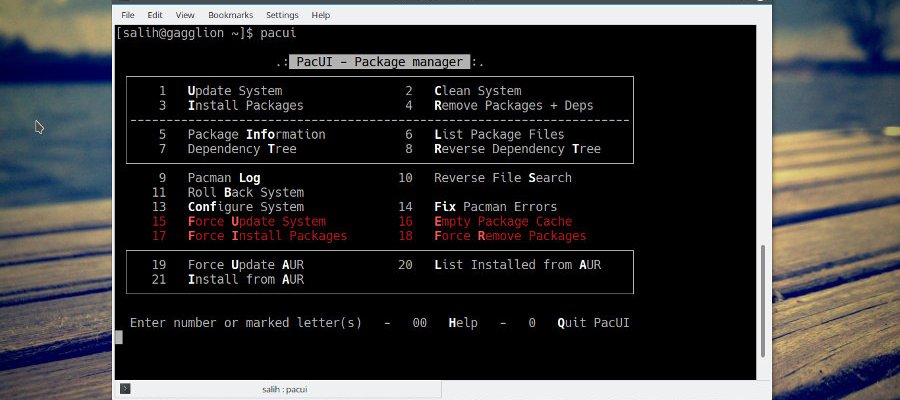Viewport: 900px width, 400px height.
Task: Click the 'Pacman Log' entry
Action: pos(224,178)
